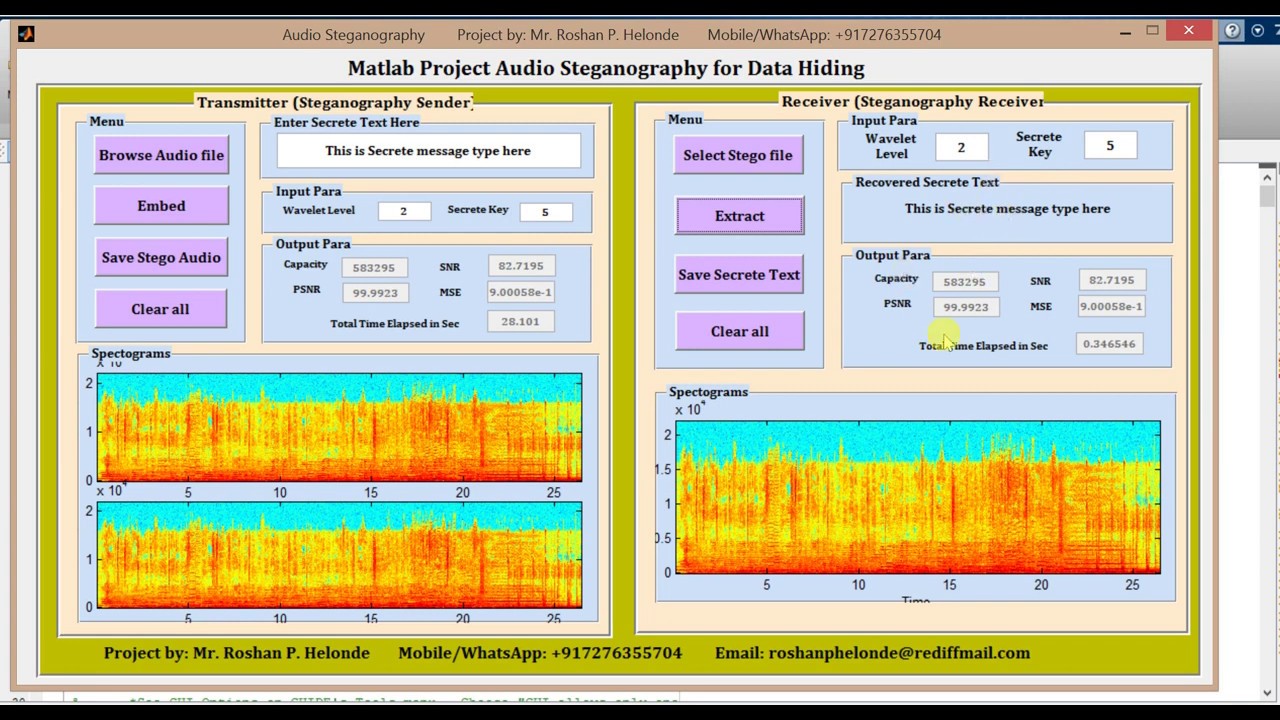Click Select Stego file button
Screen dimensions: 1280x720
tap(738, 155)
